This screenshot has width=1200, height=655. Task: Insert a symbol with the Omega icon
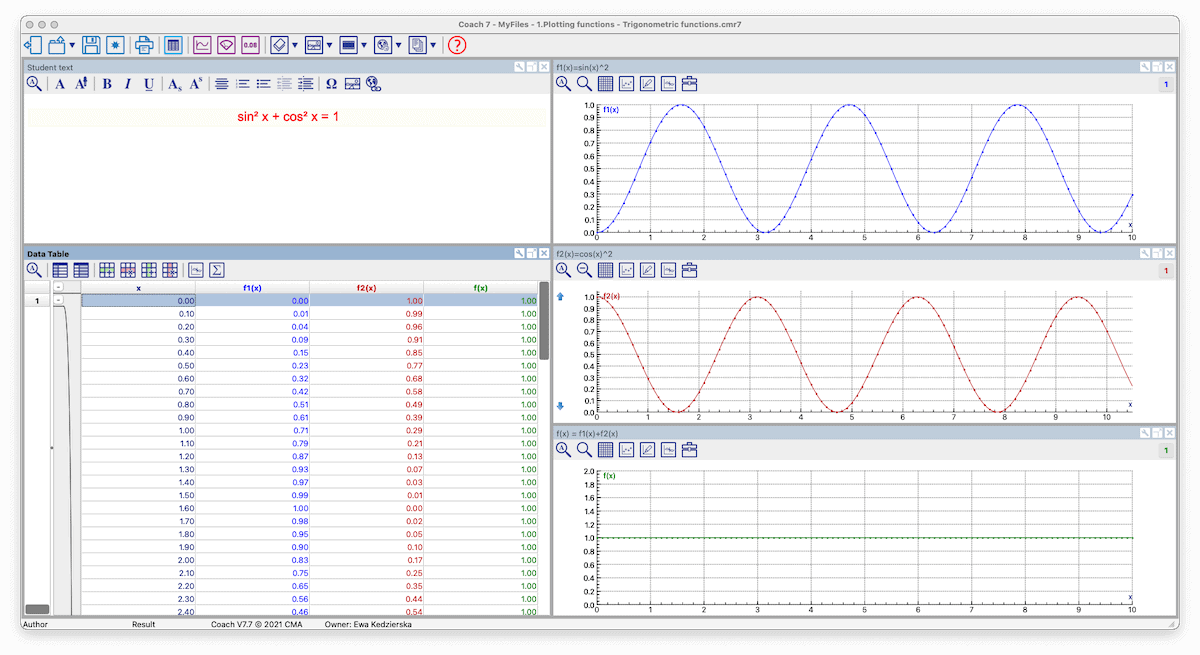(x=331, y=84)
